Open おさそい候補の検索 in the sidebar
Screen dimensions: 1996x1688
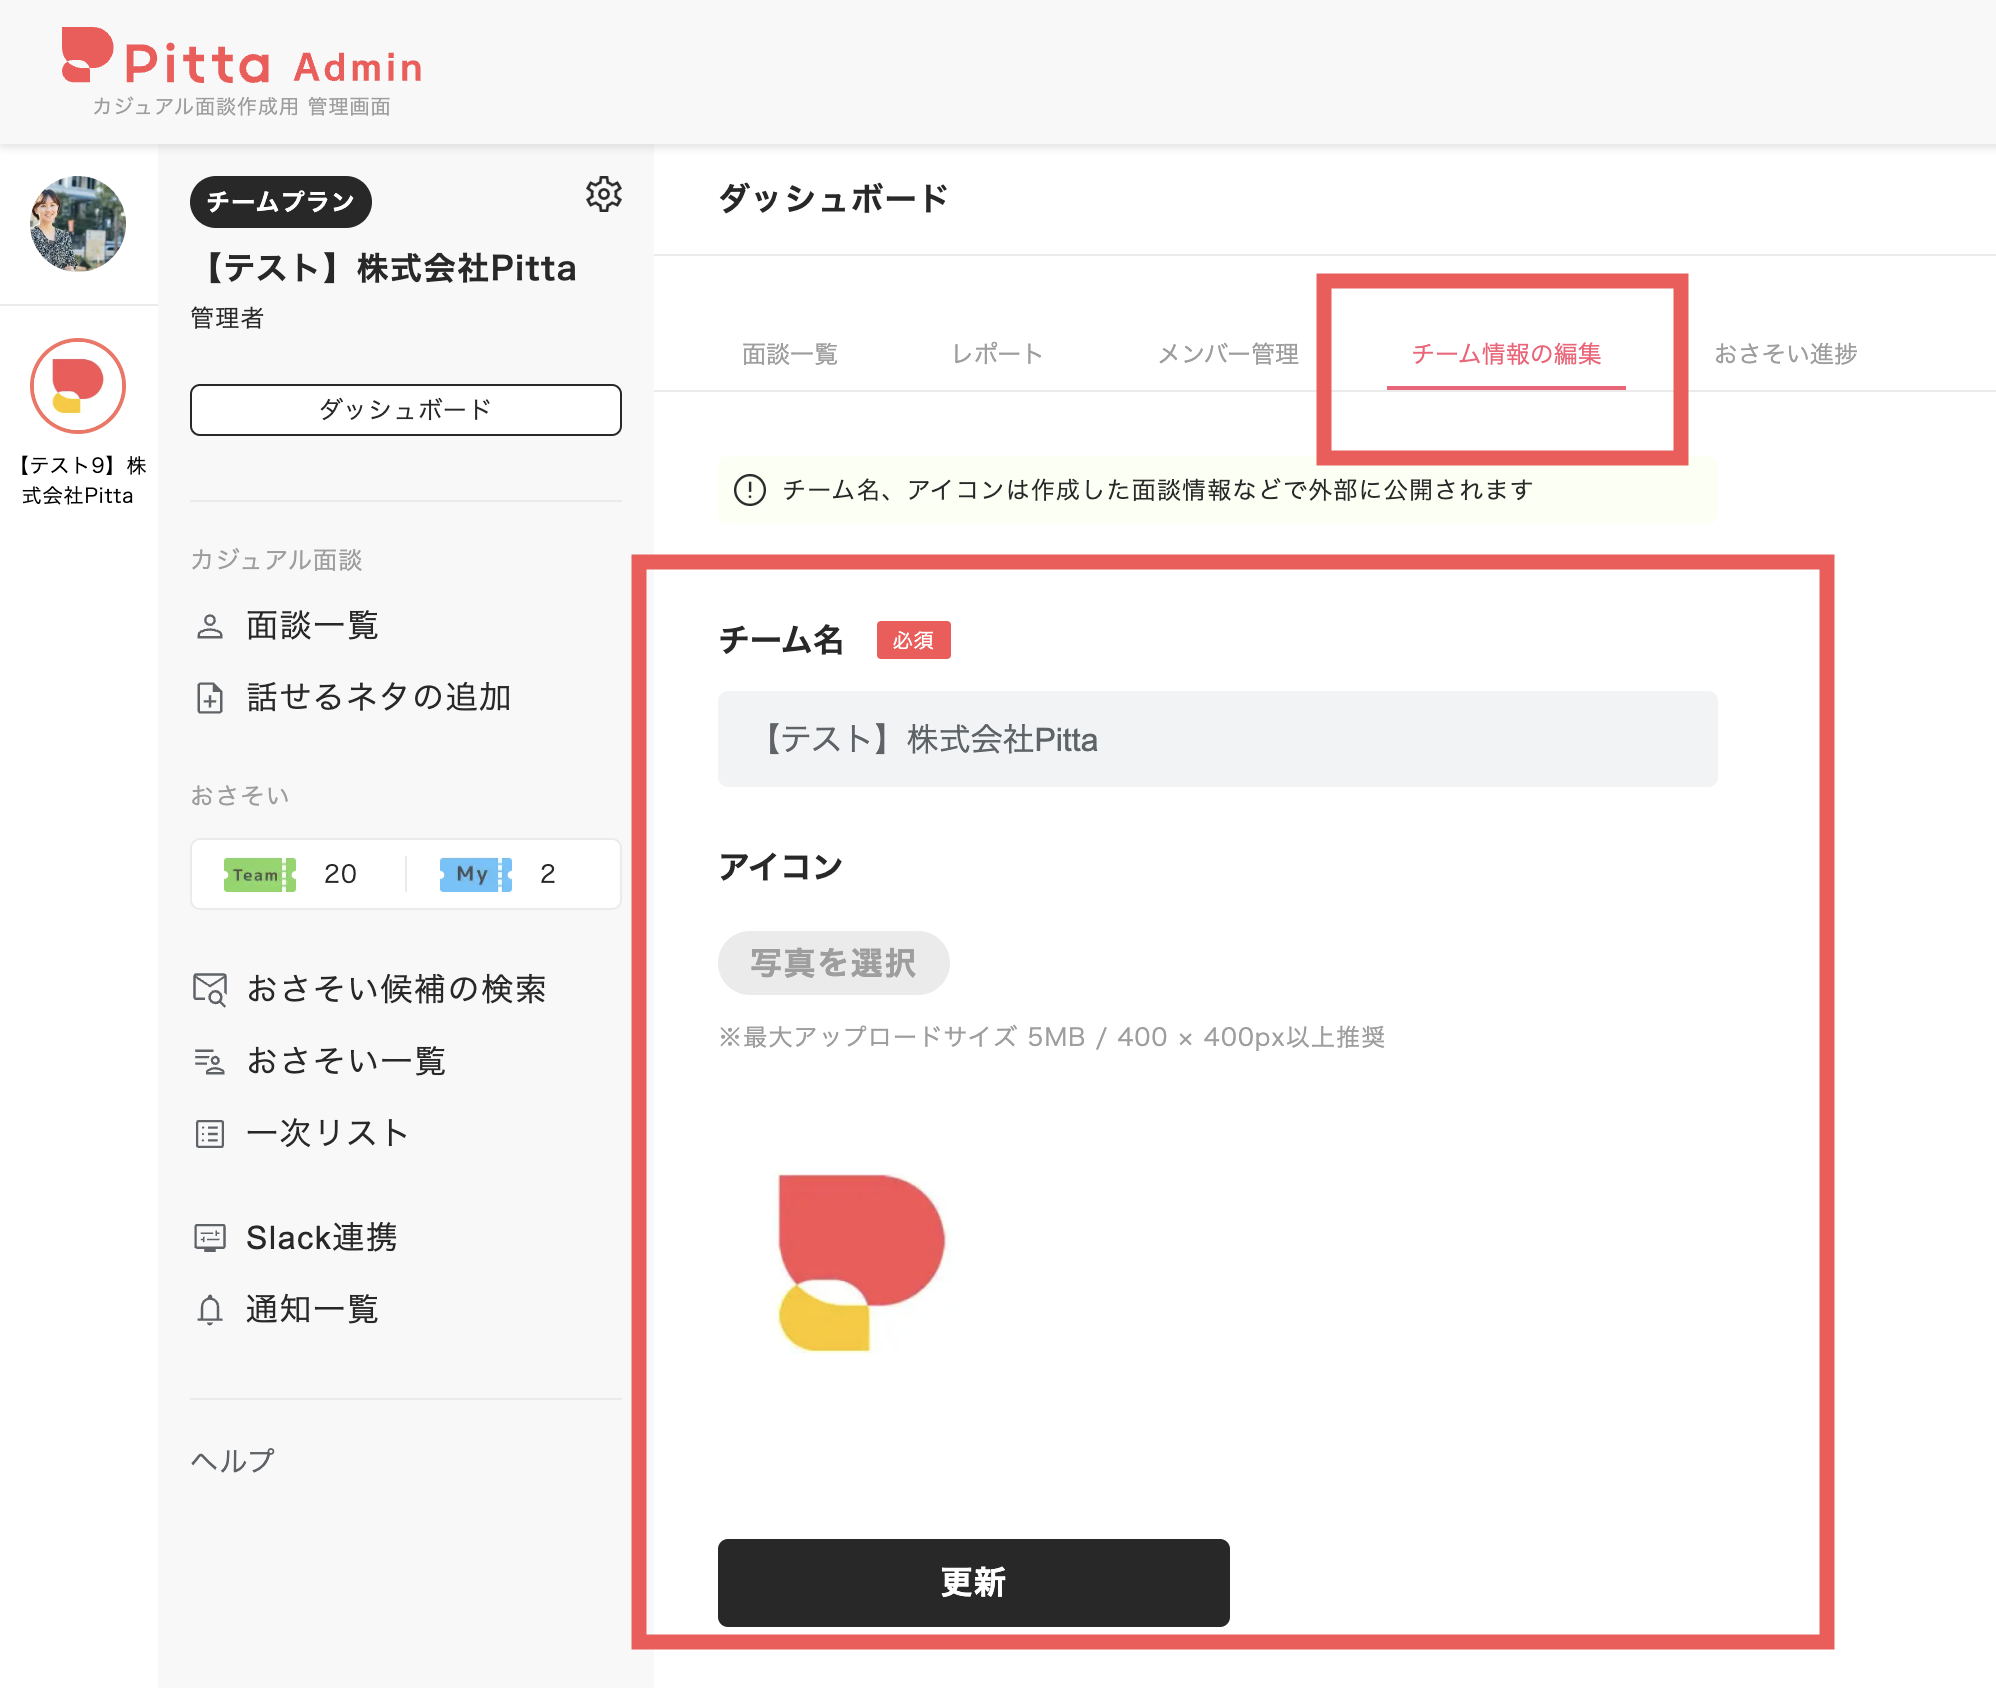pos(396,989)
